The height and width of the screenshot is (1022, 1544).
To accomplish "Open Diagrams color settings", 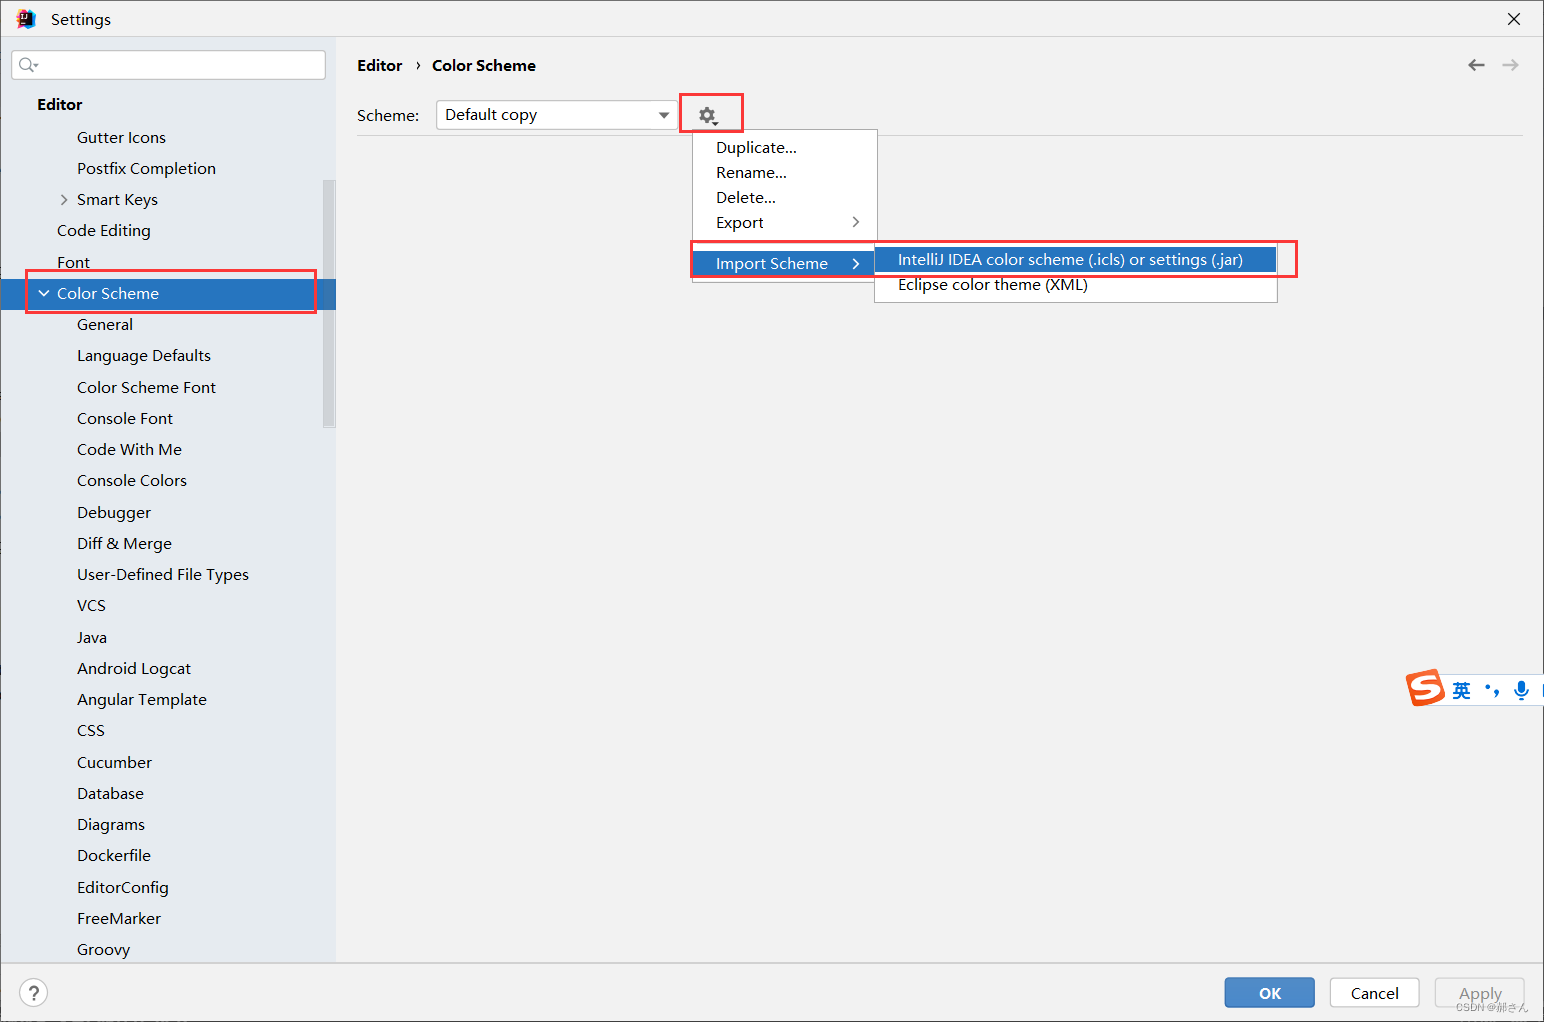I will coord(111,824).
